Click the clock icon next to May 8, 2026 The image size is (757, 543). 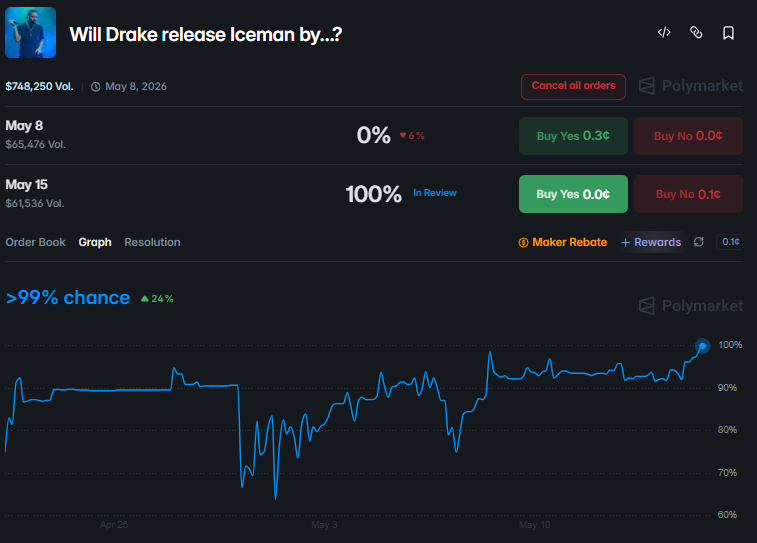click(96, 87)
